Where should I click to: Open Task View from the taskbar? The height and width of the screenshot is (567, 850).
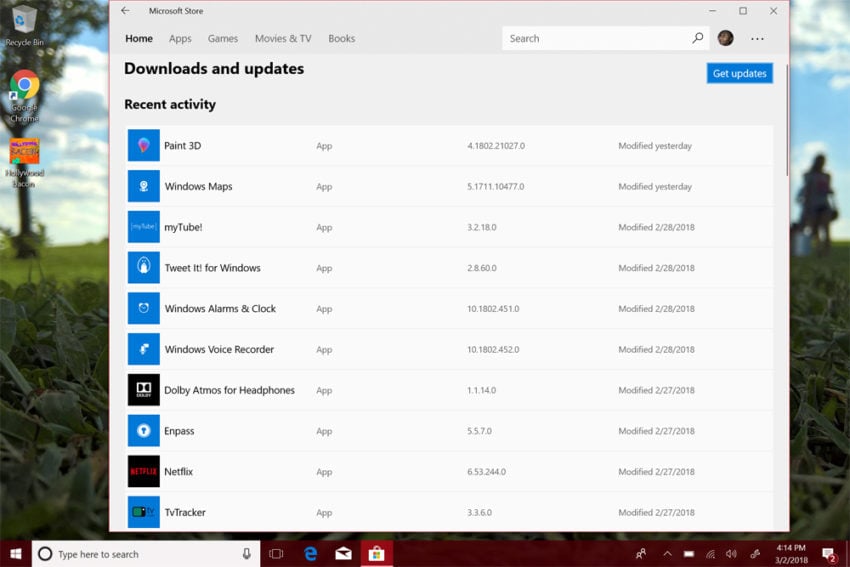click(x=276, y=553)
